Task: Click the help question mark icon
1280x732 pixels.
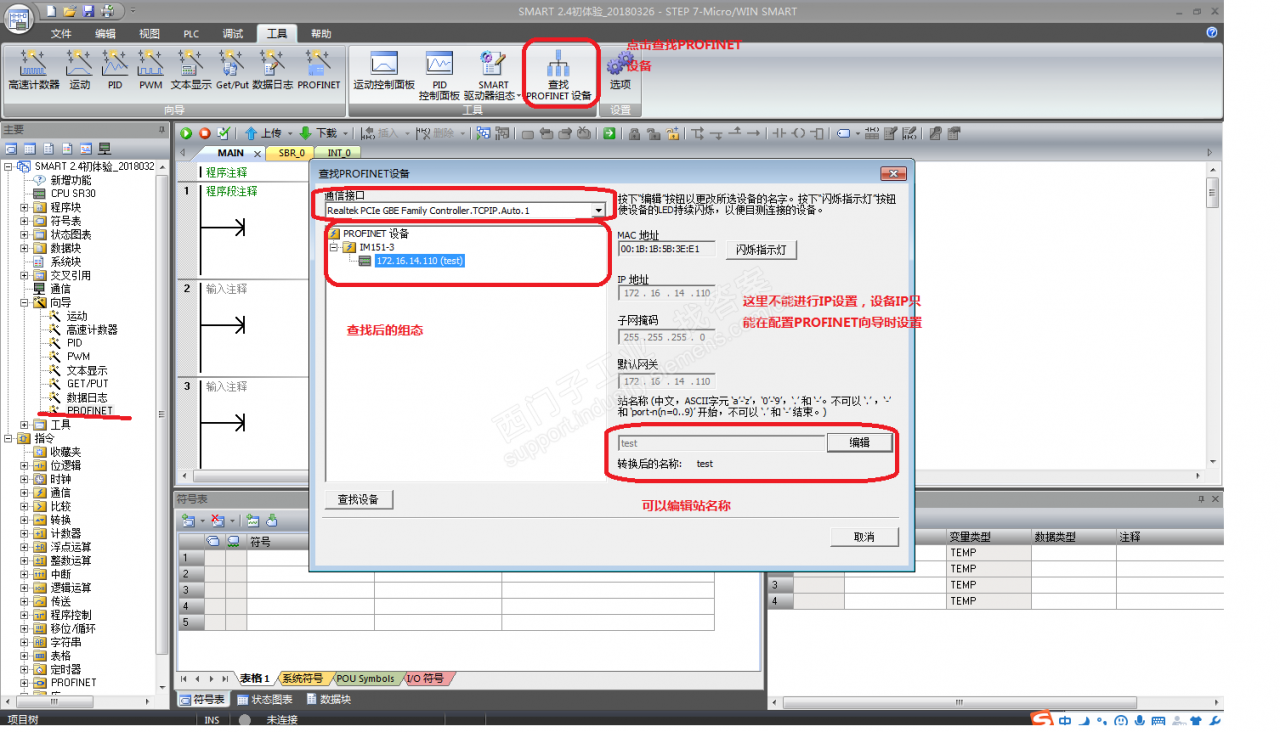Action: coord(1212,33)
